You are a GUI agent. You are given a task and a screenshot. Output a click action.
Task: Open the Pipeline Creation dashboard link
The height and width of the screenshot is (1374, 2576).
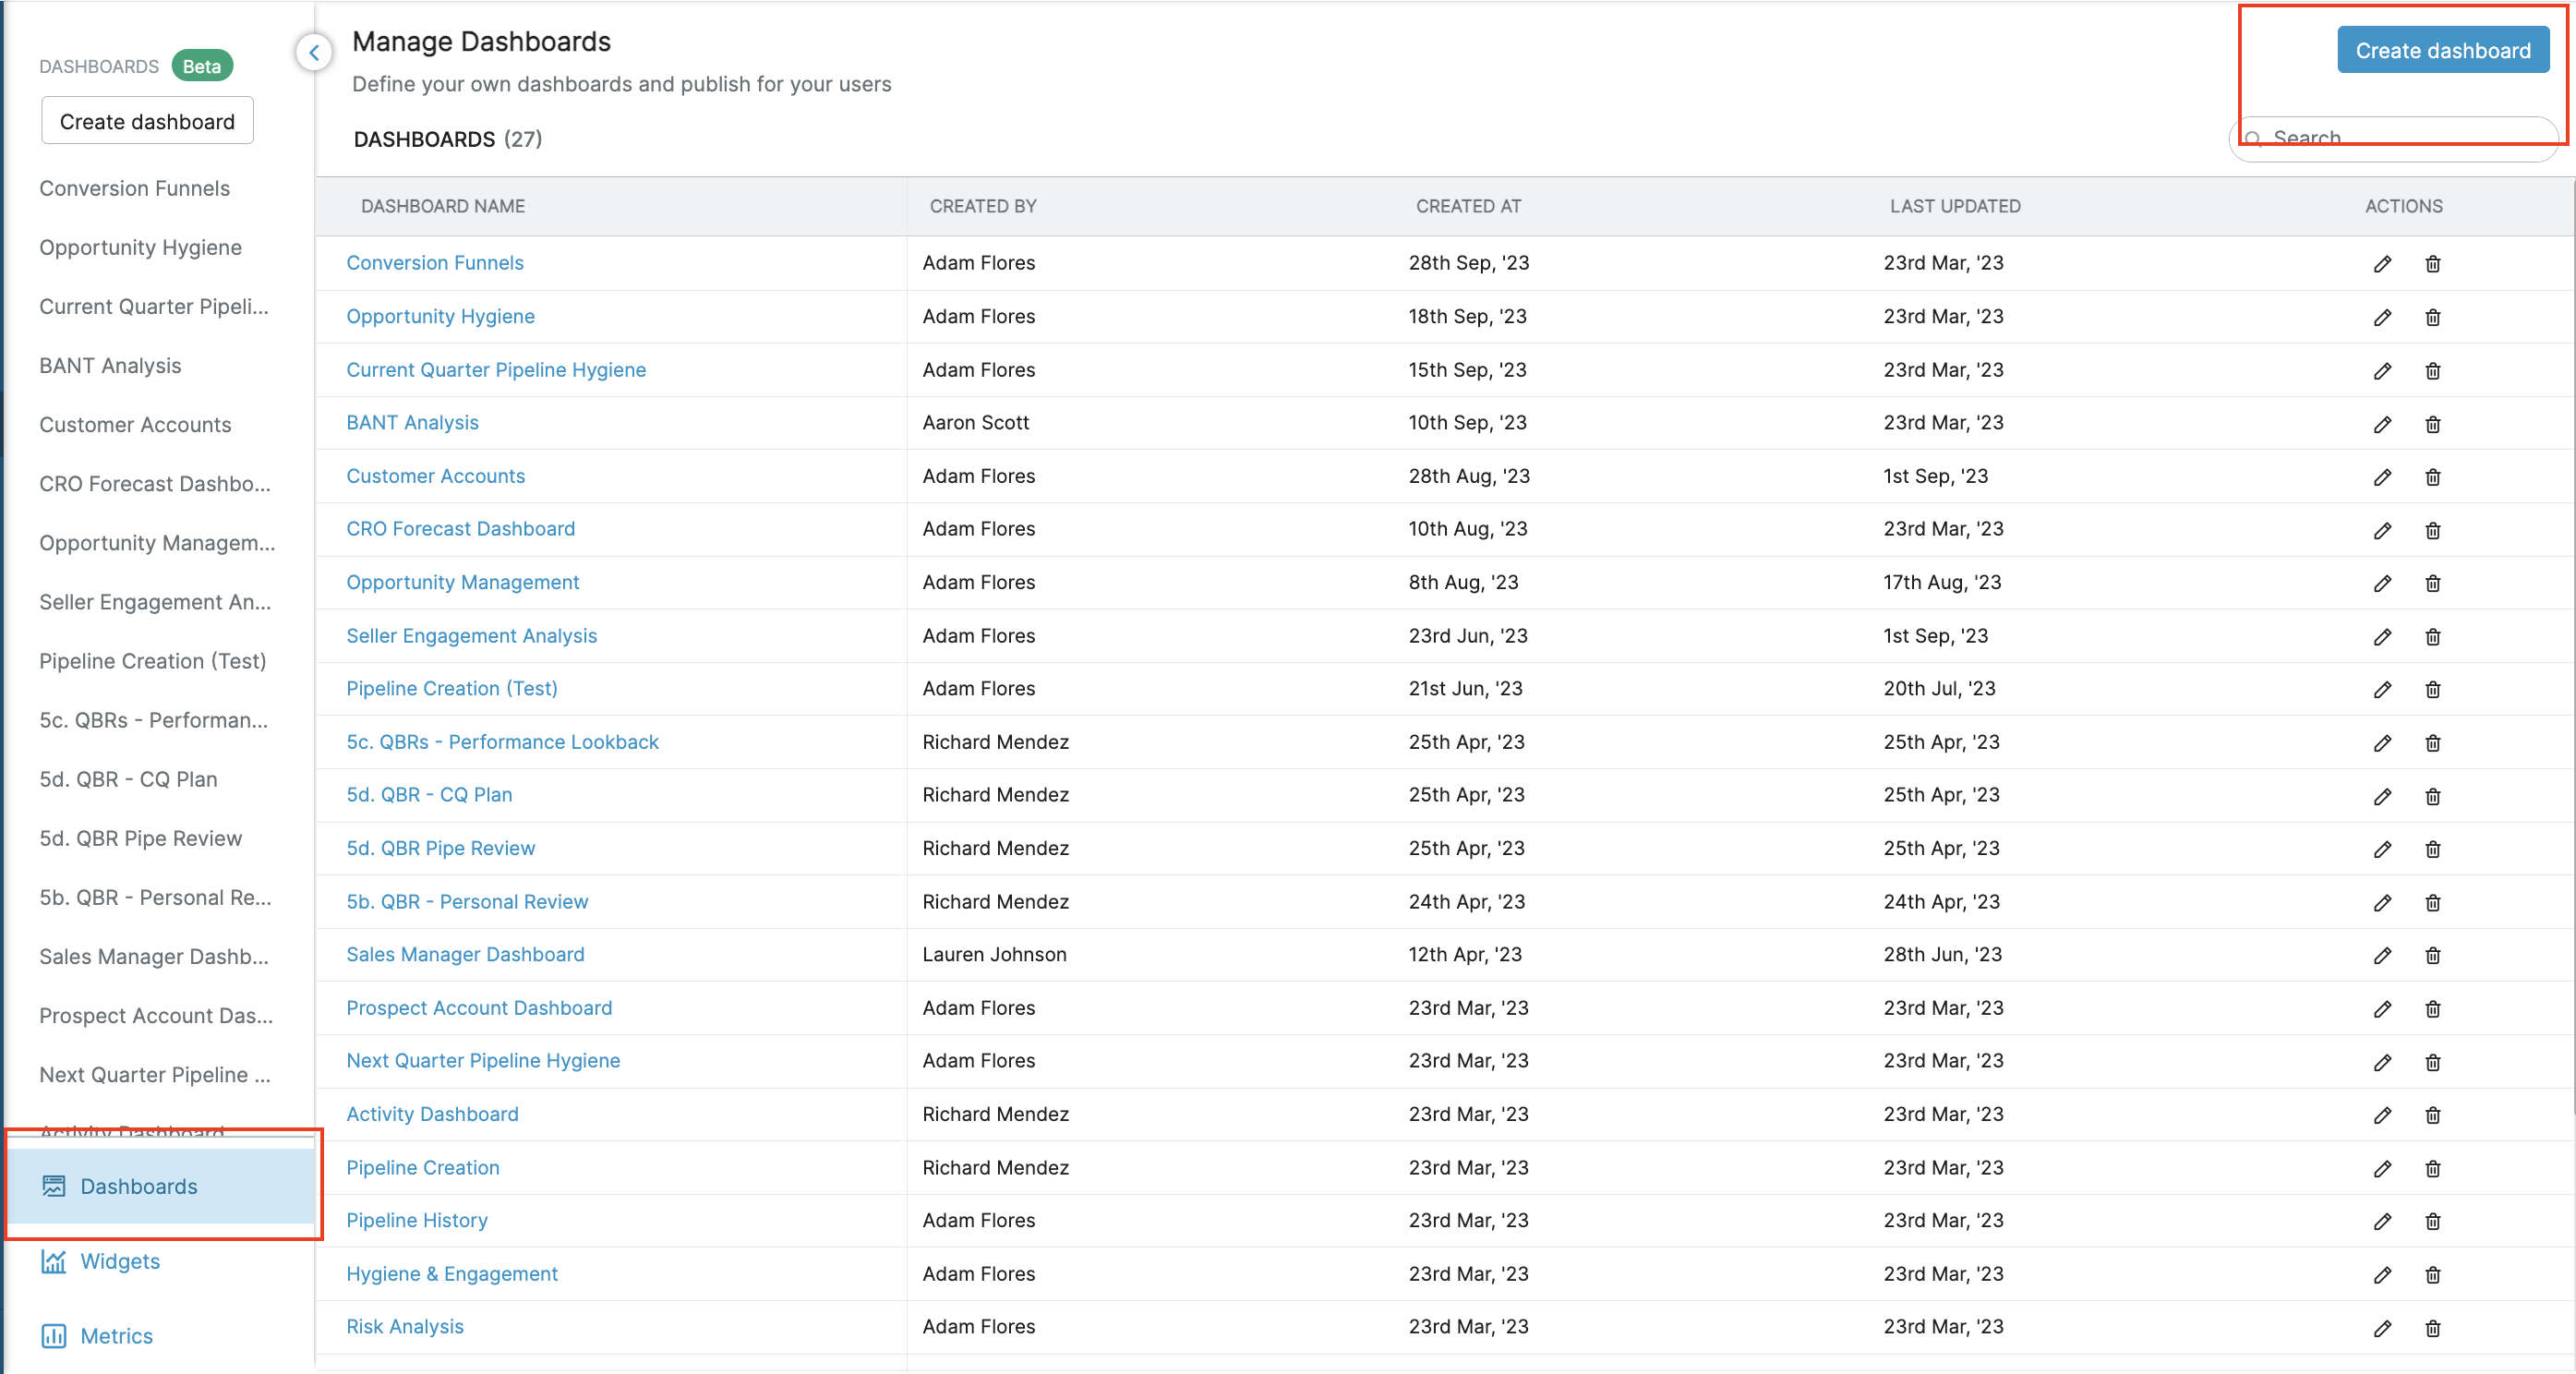click(x=423, y=1167)
